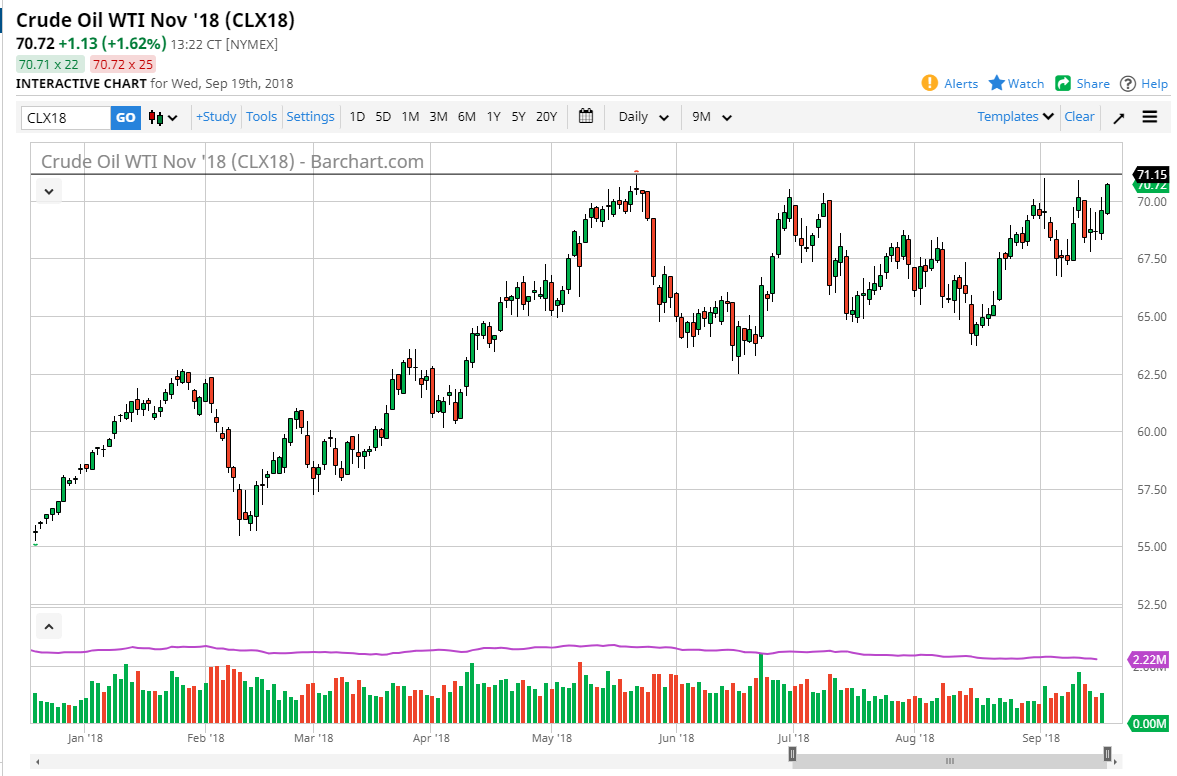Click the candlestick chart type icon
The image size is (1177, 776).
158,117
